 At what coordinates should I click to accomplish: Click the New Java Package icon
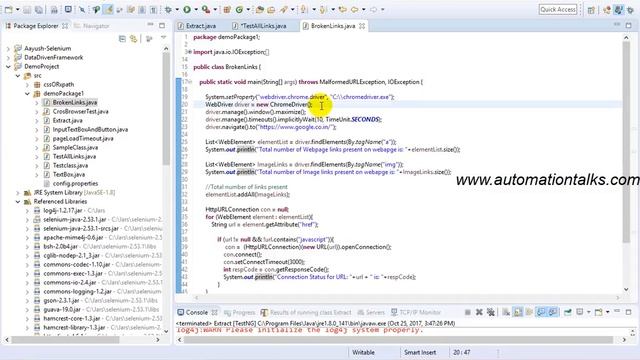tap(227, 9)
